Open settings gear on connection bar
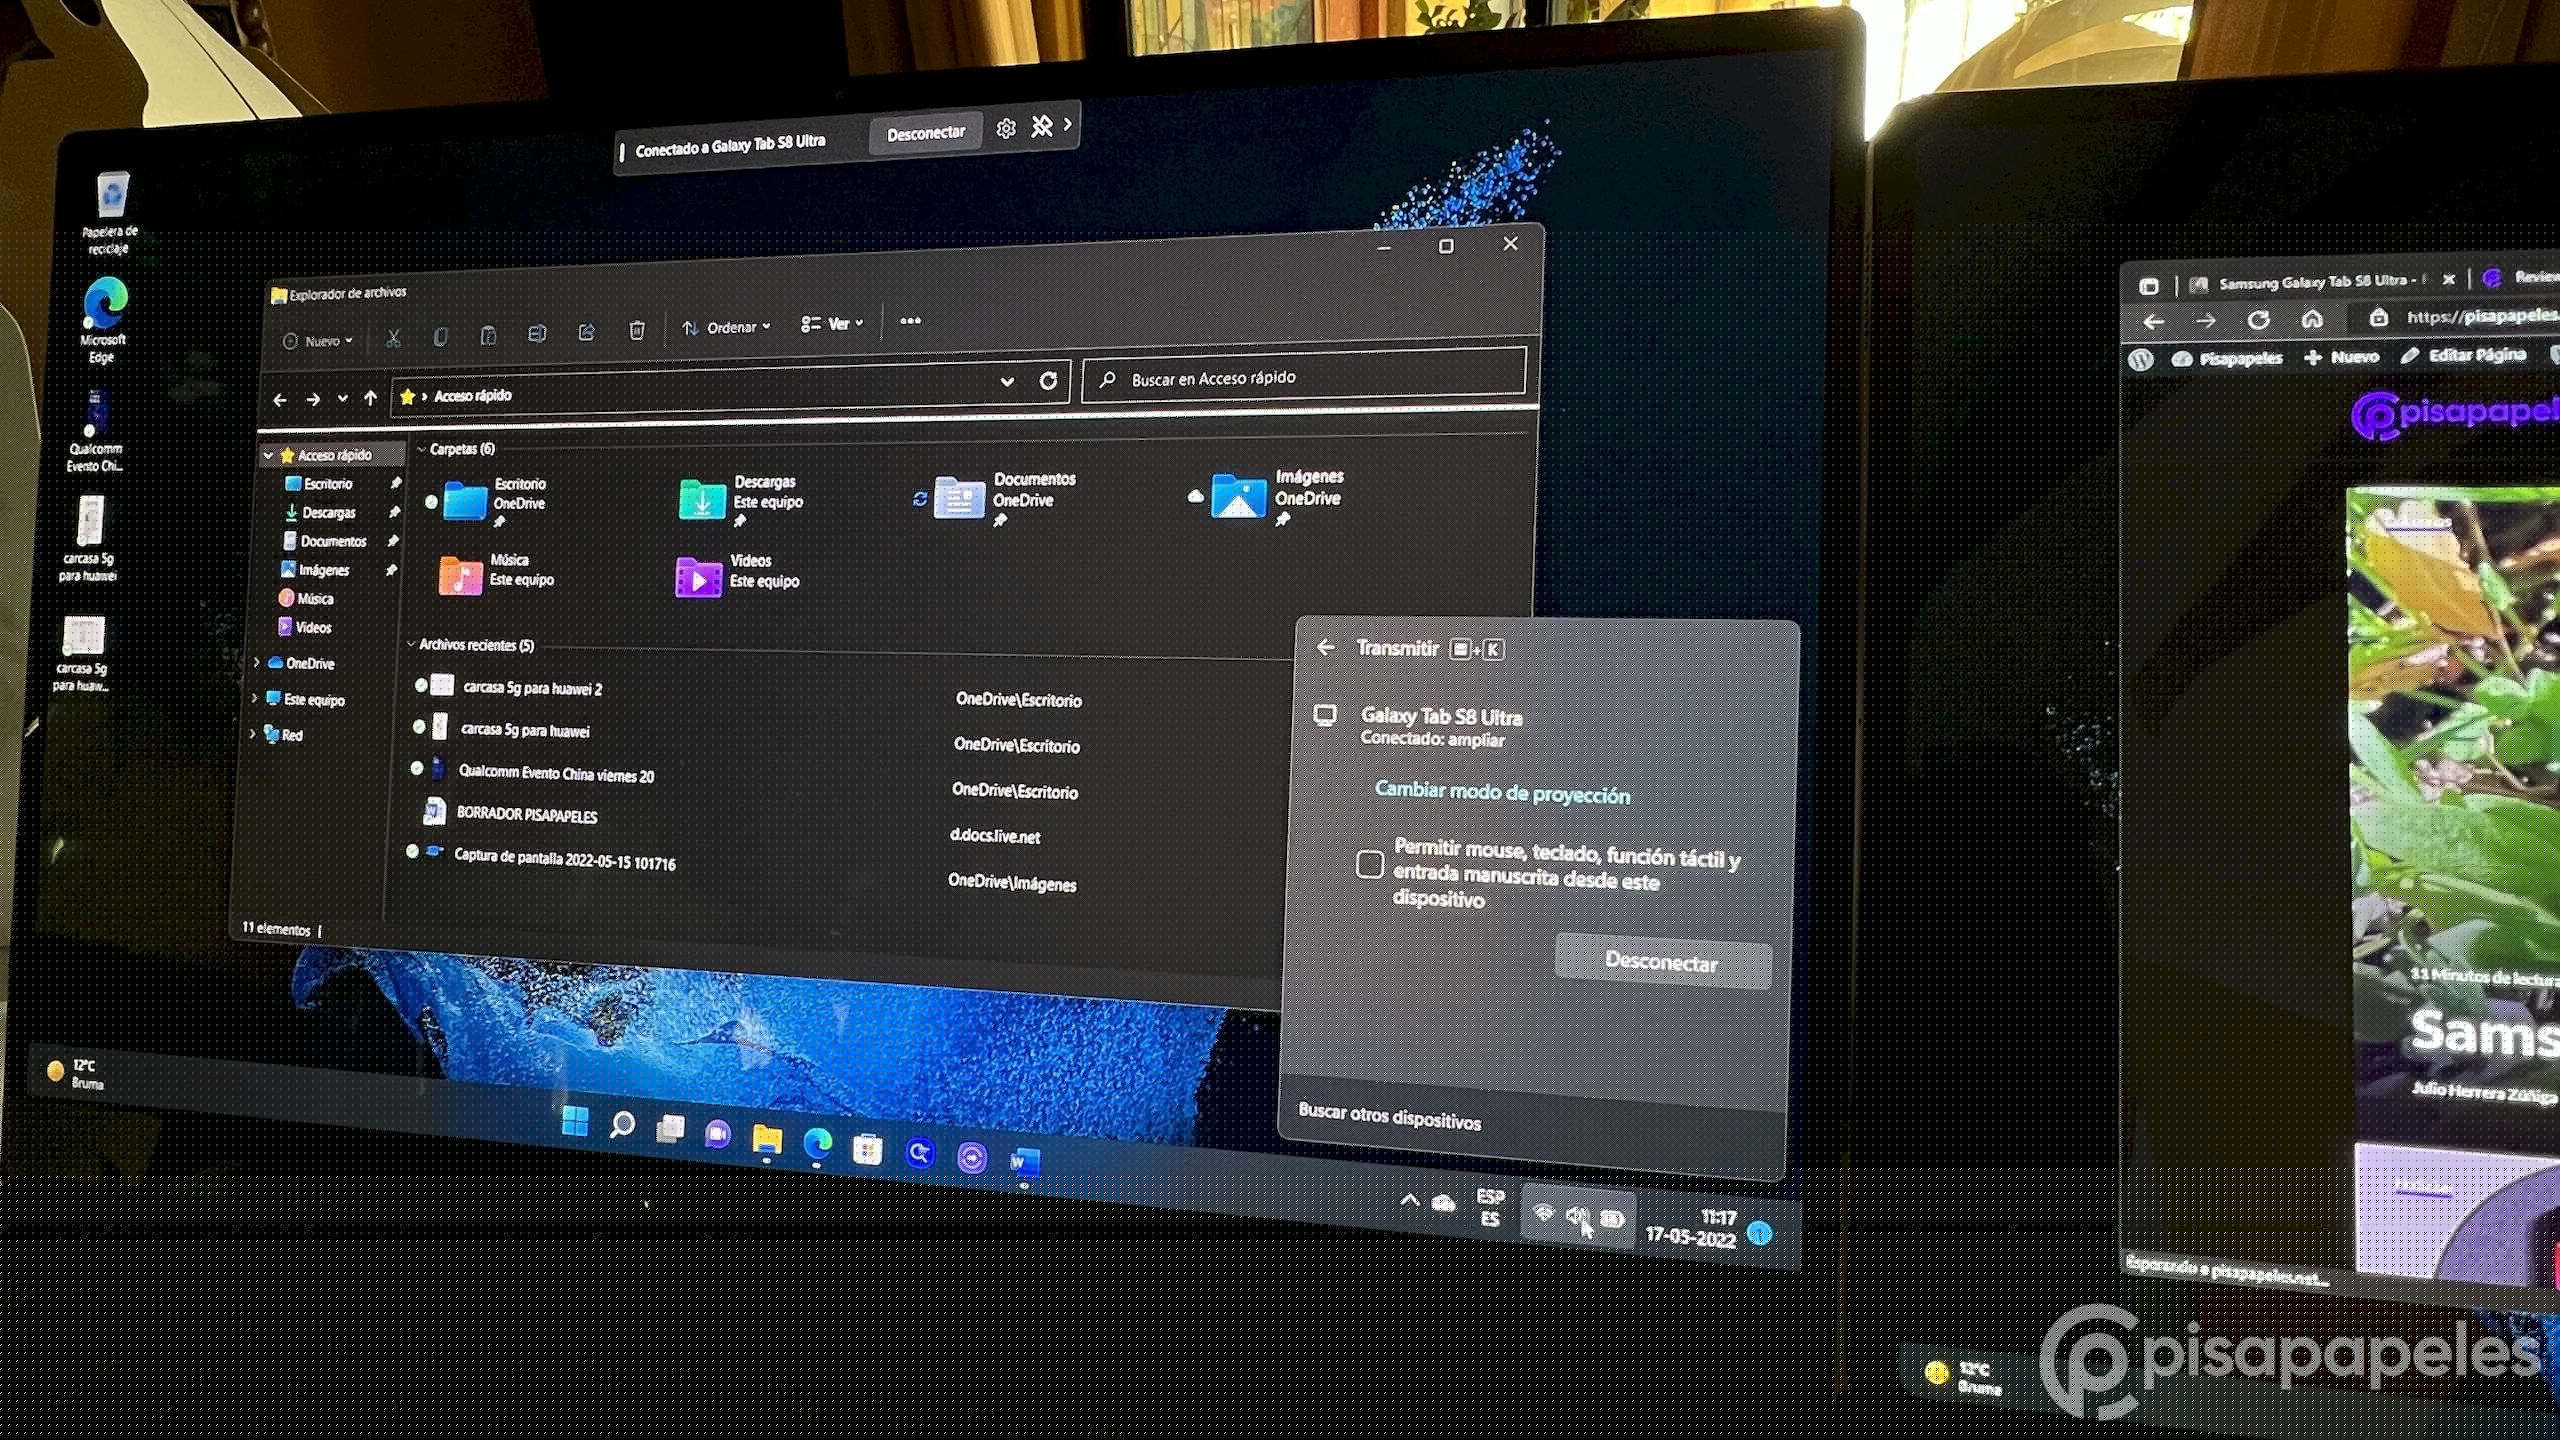The image size is (2560, 1440). 1006,128
